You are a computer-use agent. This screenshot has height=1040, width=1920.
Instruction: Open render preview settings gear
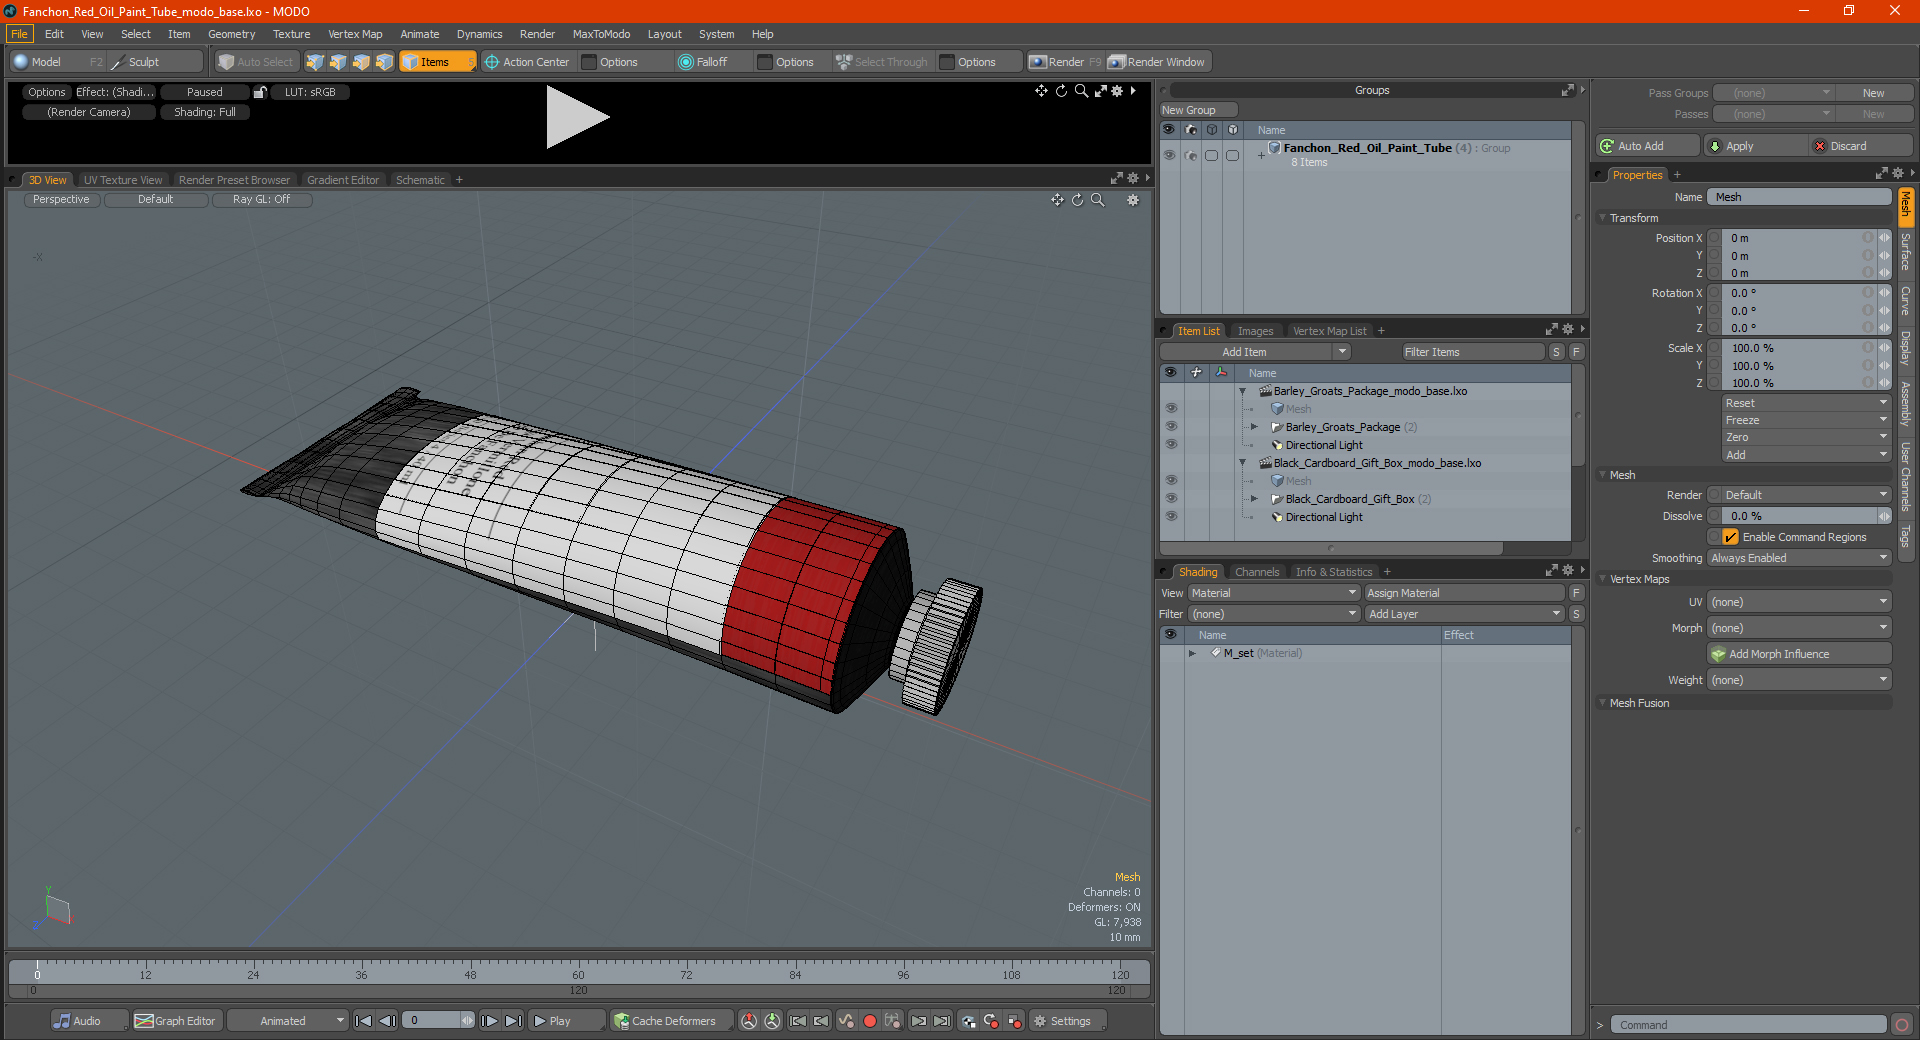point(1117,91)
